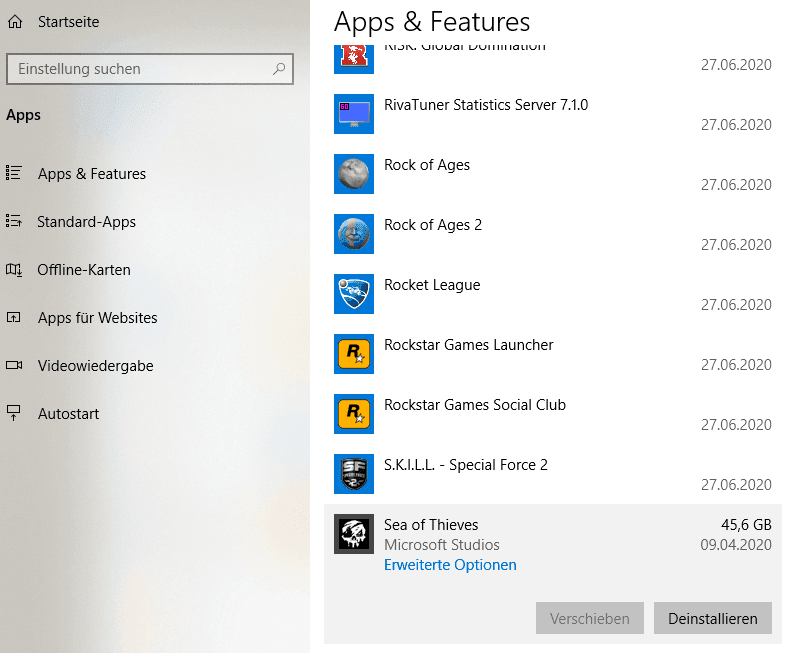The height and width of the screenshot is (653, 786).
Task: Click the Rockstar Games Social Club icon
Action: coord(354,414)
